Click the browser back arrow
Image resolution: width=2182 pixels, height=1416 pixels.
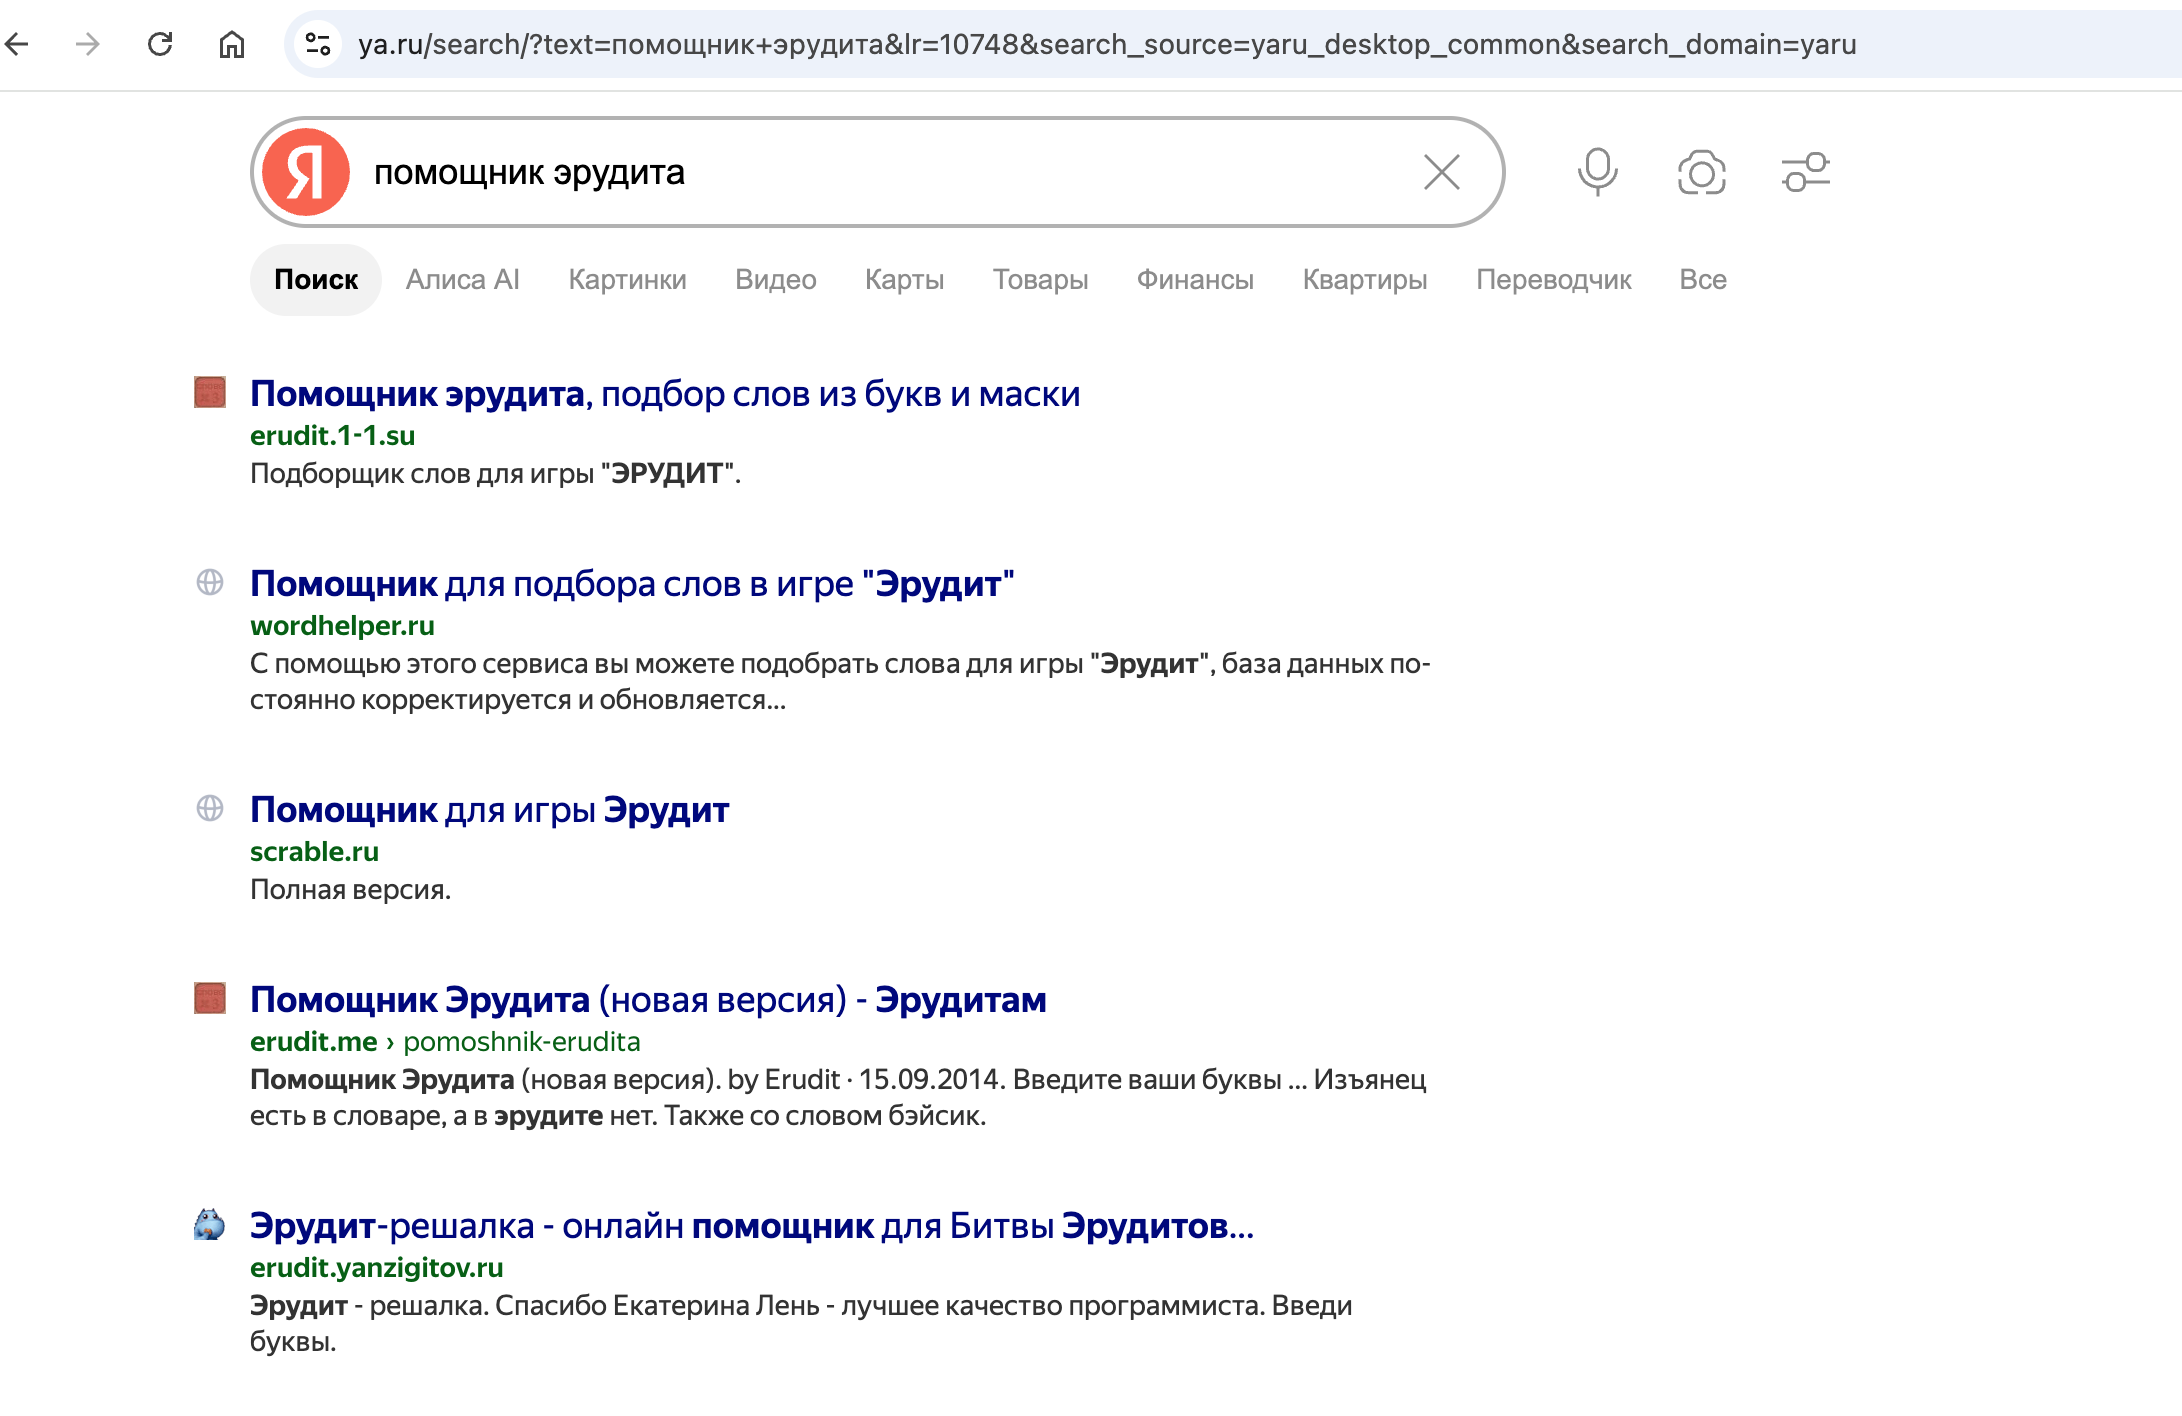(x=17, y=44)
